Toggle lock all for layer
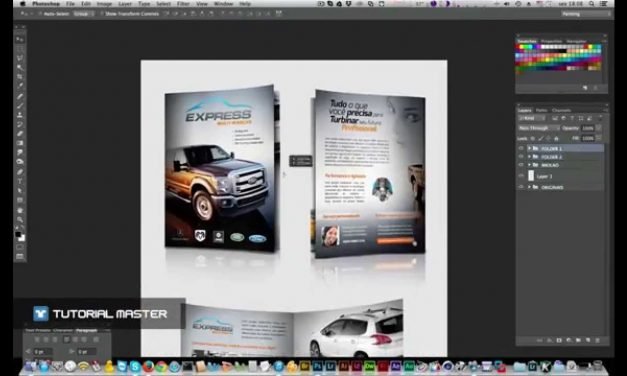Screen dimensions: 627x376 (x=556, y=138)
